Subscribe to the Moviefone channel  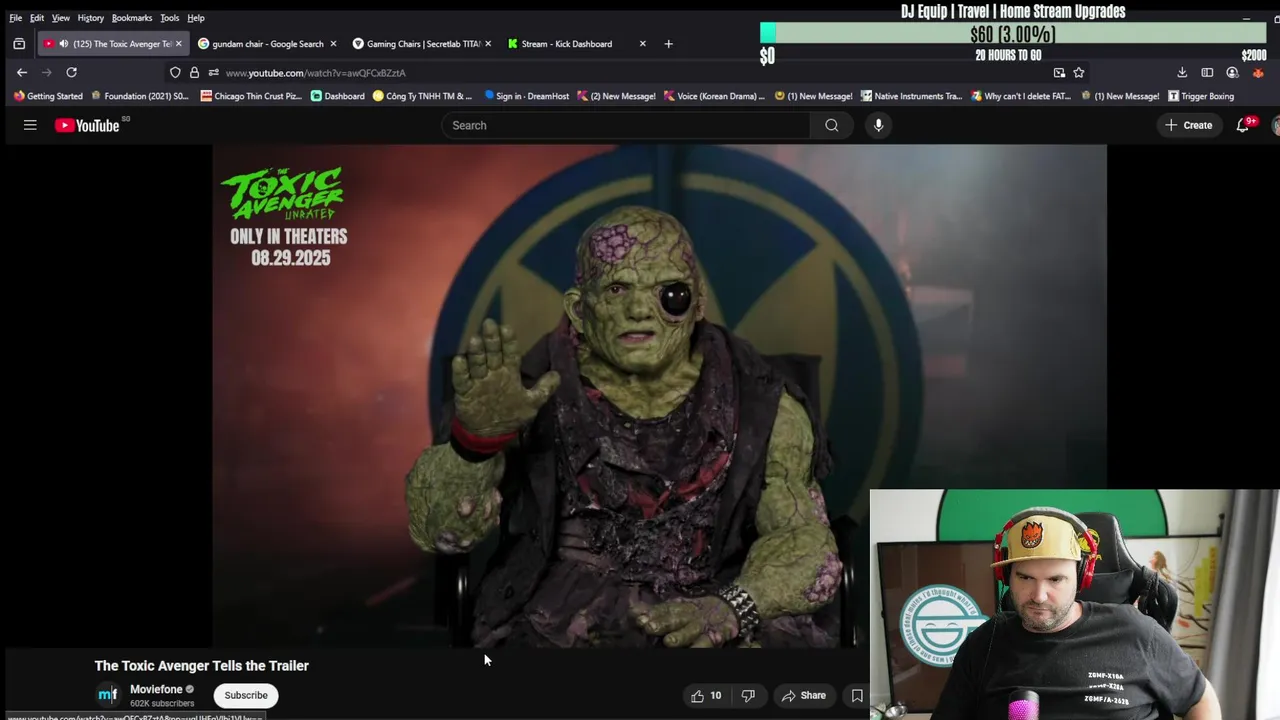pyautogui.click(x=246, y=695)
